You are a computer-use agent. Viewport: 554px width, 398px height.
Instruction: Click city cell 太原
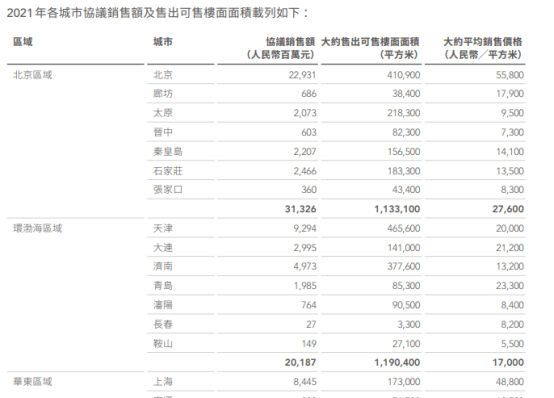(x=163, y=113)
